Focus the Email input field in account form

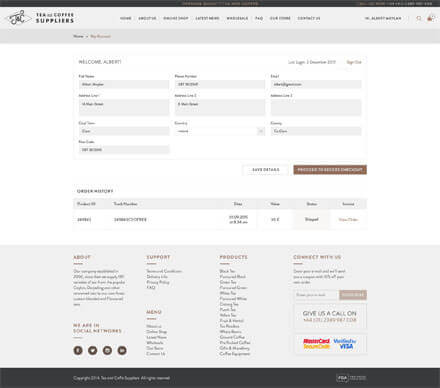coord(316,84)
